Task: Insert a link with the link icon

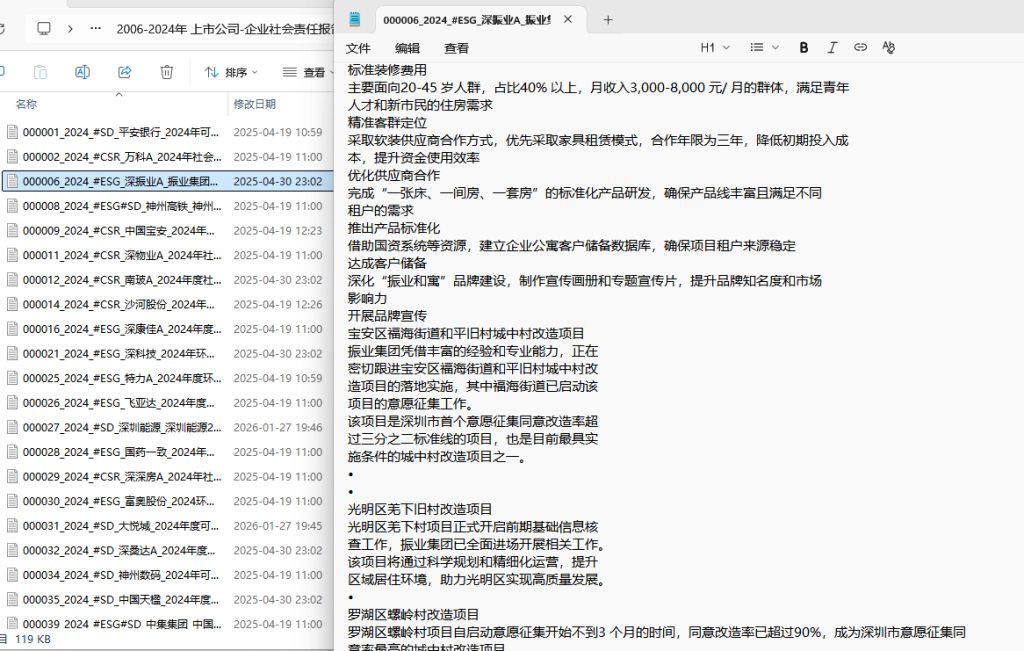Action: pos(860,47)
